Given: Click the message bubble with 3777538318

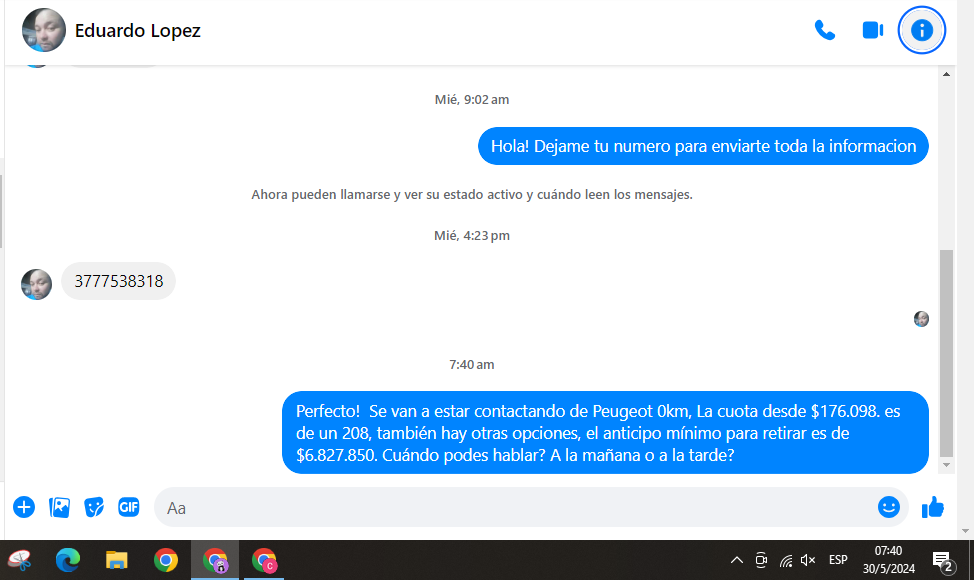Looking at the screenshot, I should (118, 281).
